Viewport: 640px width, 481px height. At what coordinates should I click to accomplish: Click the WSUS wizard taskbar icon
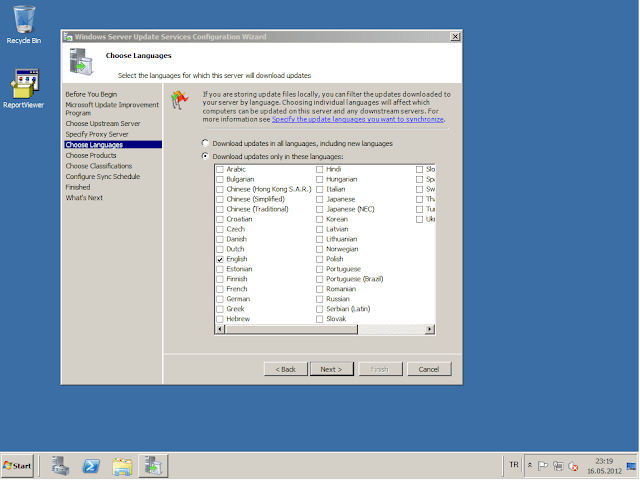[x=153, y=465]
